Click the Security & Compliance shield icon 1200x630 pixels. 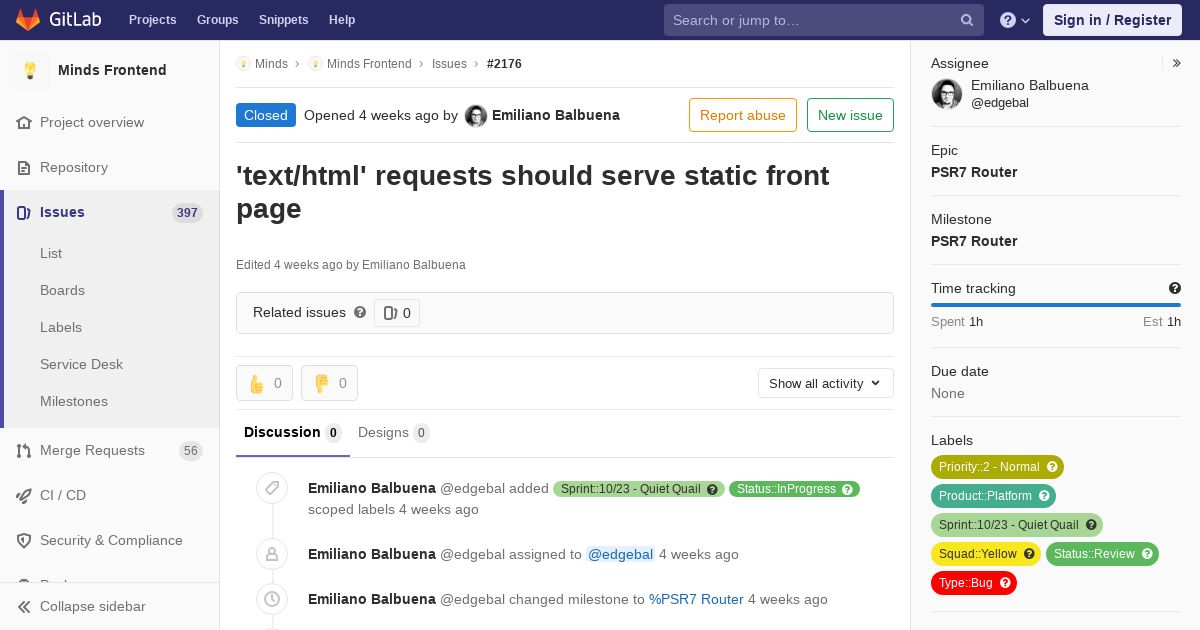(24, 541)
